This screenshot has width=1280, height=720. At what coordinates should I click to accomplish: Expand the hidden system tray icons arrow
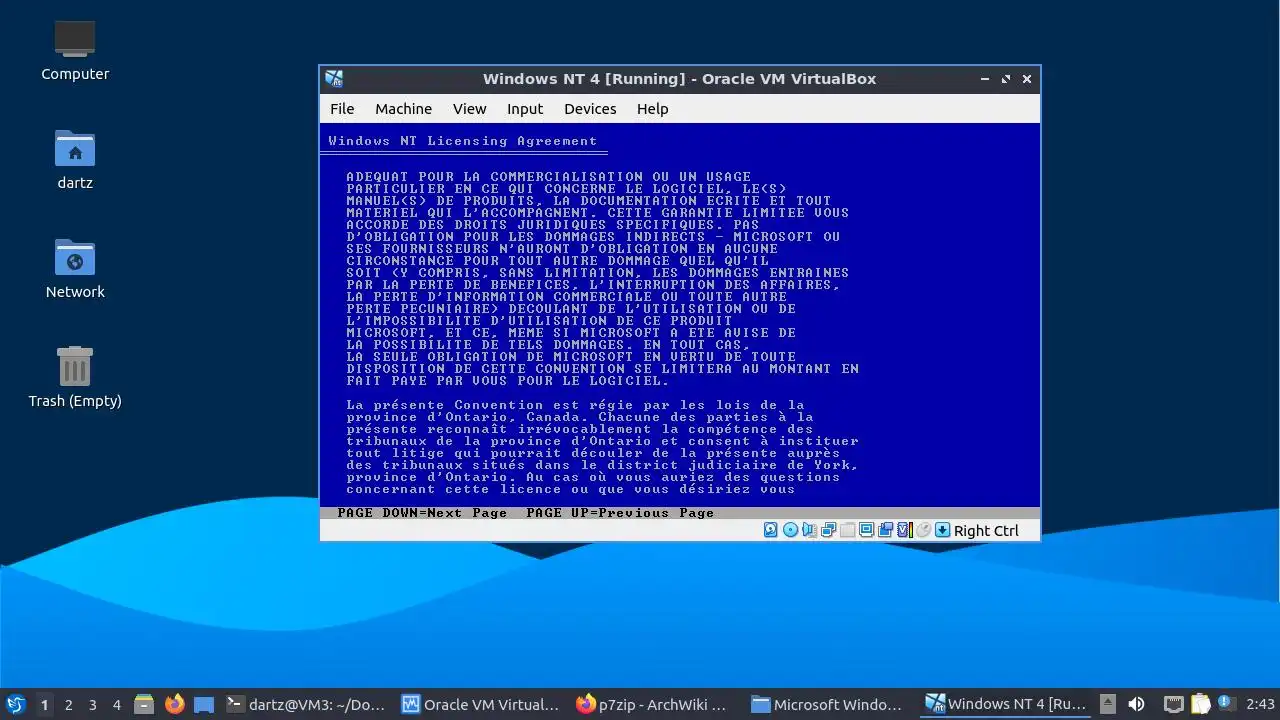point(1108,704)
